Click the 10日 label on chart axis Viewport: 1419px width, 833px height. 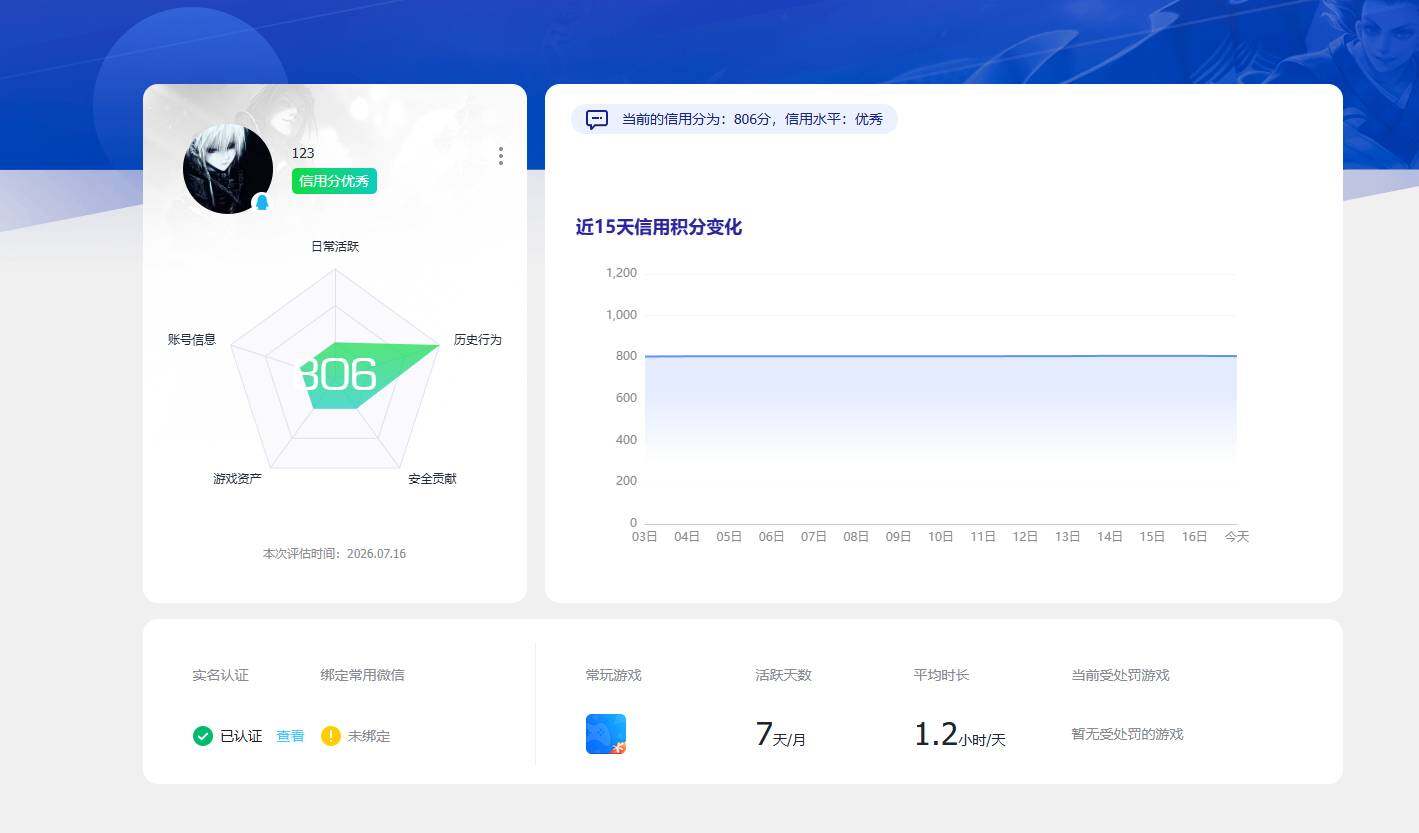click(x=941, y=537)
